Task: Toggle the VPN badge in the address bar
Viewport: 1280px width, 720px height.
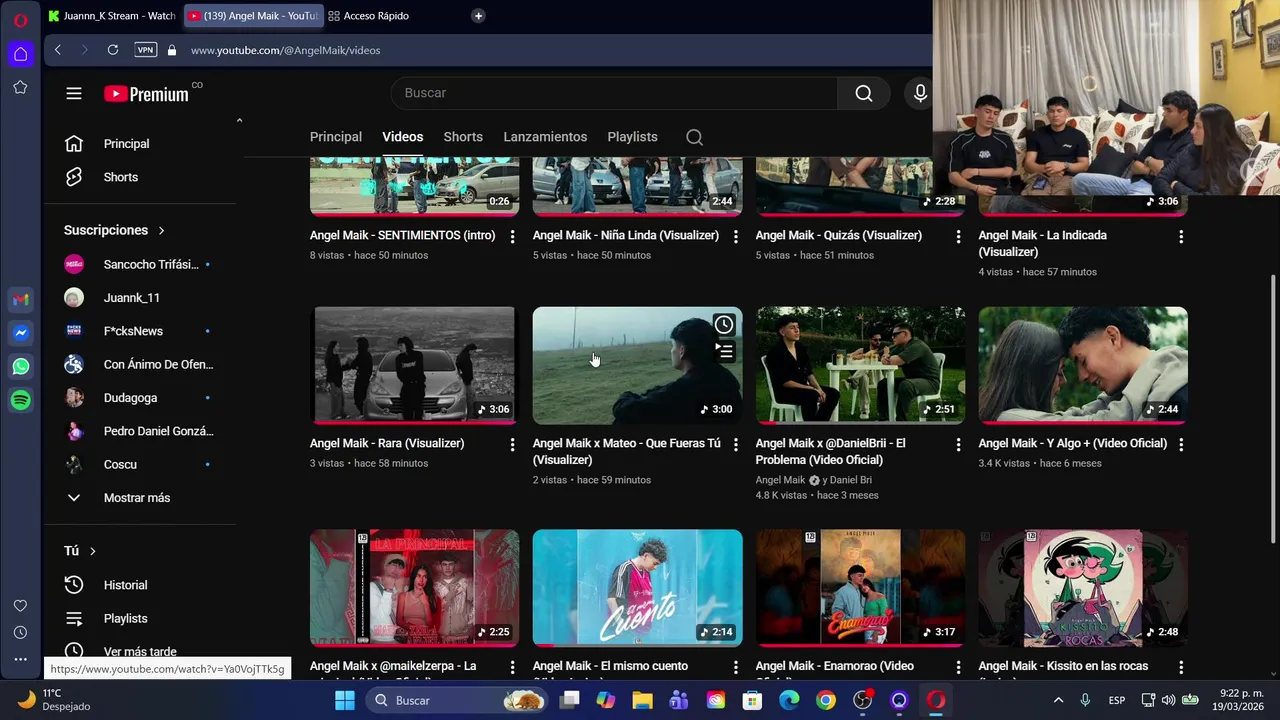Action: (146, 50)
